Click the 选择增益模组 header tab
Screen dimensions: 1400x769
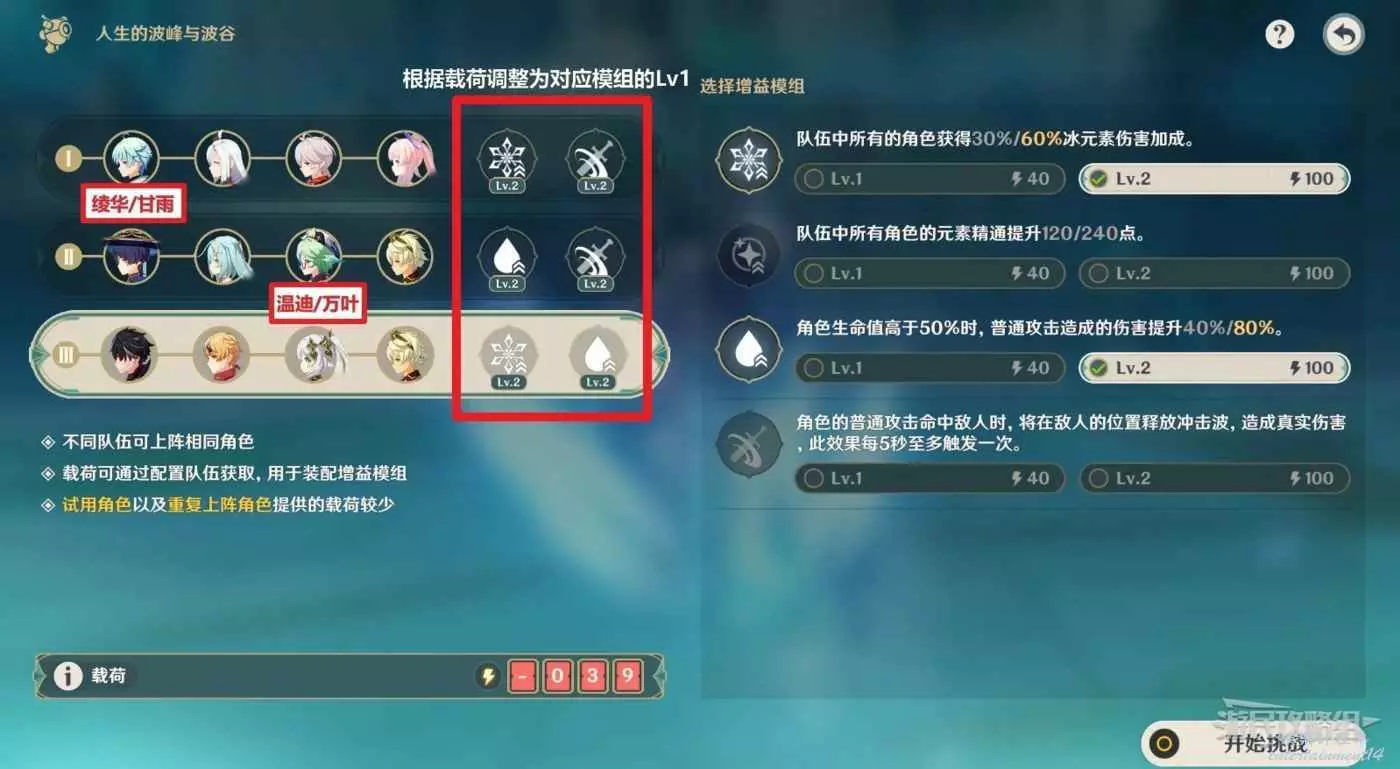(752, 86)
